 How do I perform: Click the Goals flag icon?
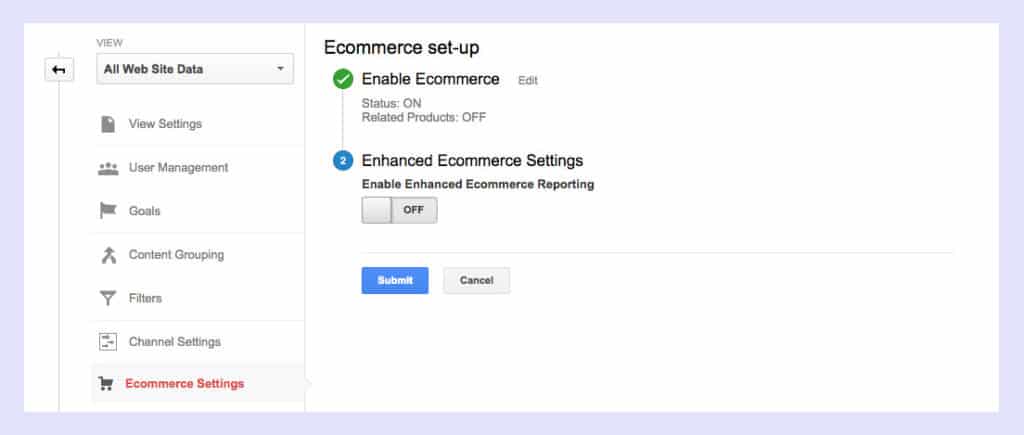click(108, 211)
